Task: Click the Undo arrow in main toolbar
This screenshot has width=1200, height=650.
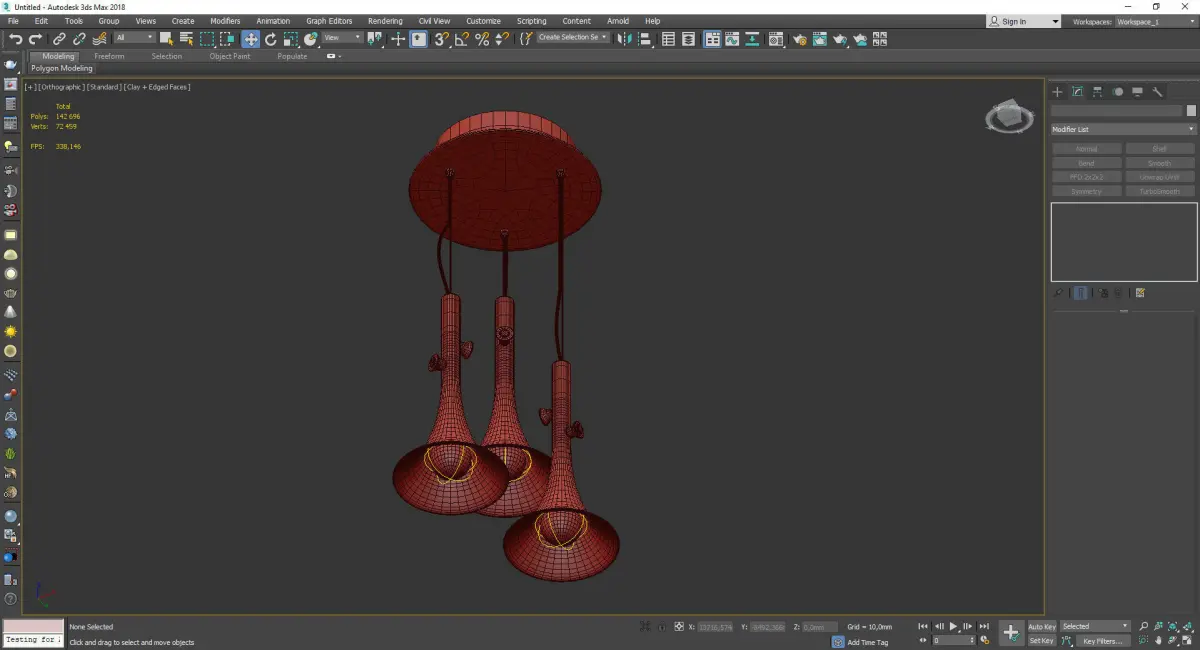Action: 15,39
